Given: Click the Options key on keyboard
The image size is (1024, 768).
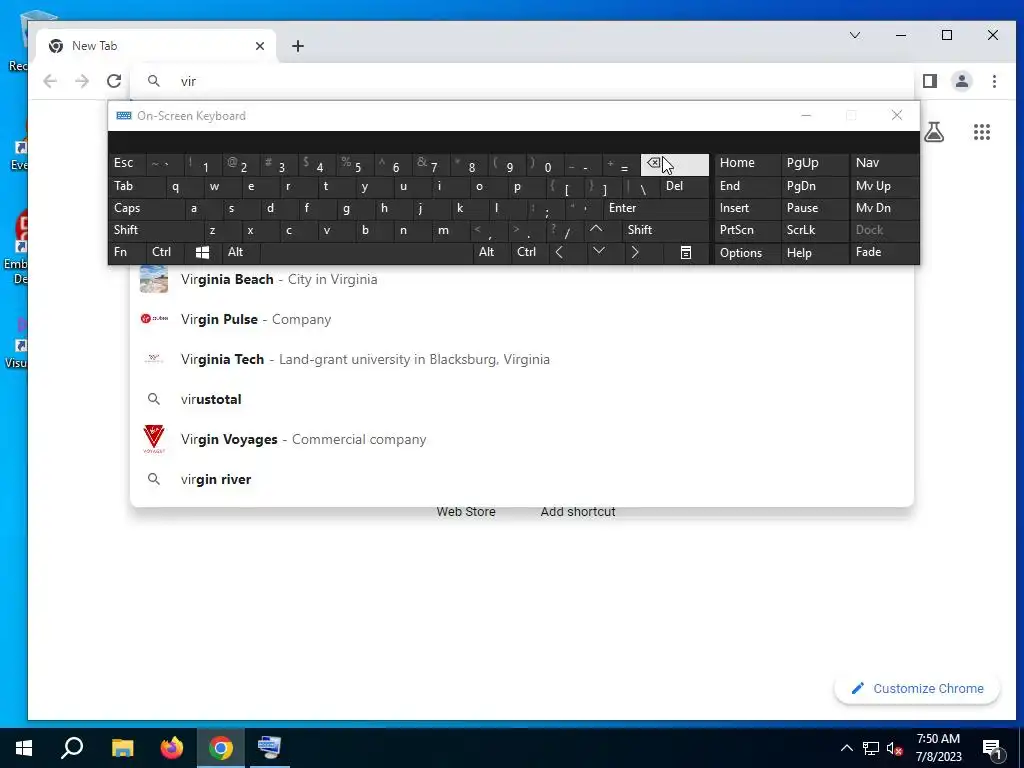Looking at the screenshot, I should pyautogui.click(x=748, y=253).
